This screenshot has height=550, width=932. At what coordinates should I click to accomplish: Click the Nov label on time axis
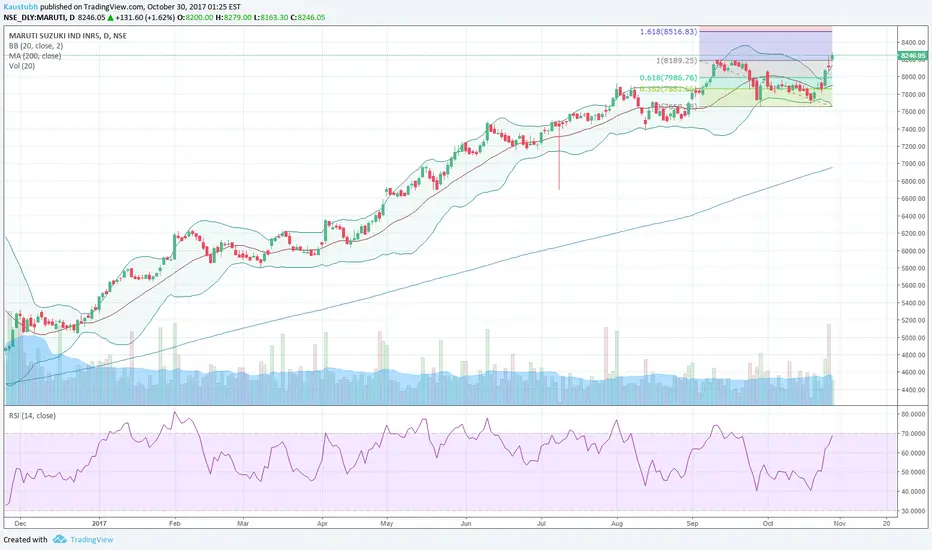pyautogui.click(x=839, y=524)
